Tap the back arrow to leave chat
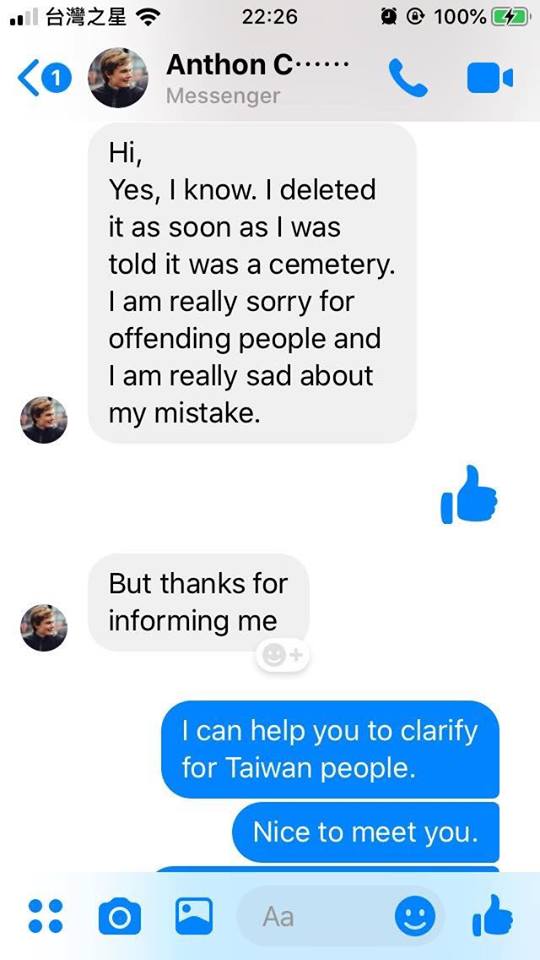This screenshot has width=540, height=960. (28, 78)
